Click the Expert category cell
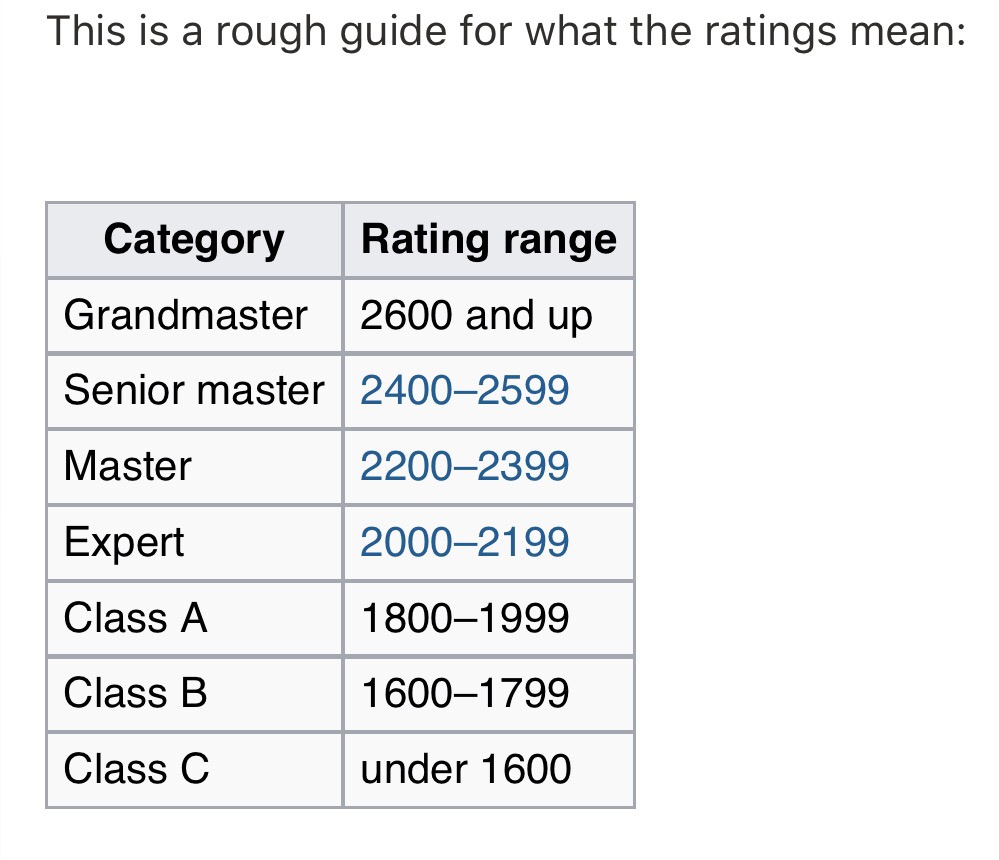Viewport: 999px width, 860px height. point(124,543)
